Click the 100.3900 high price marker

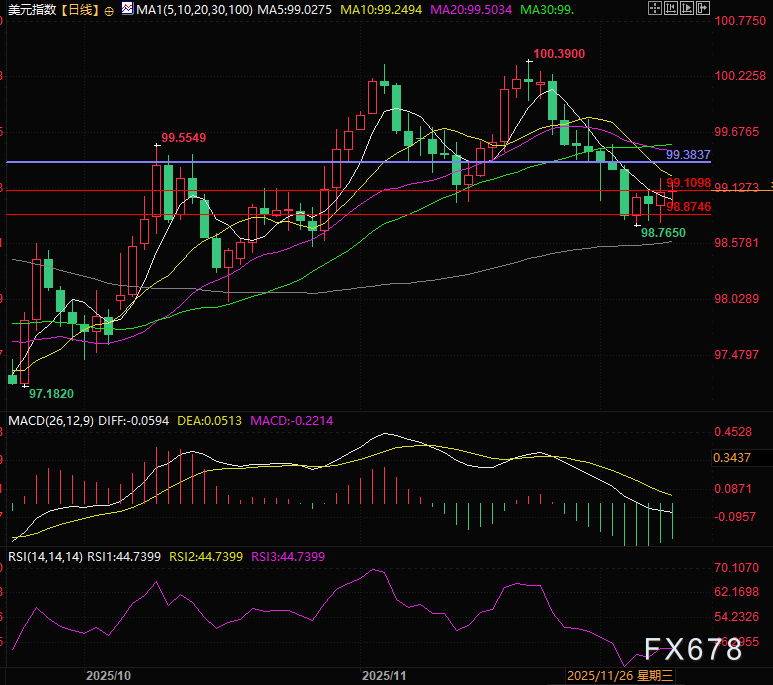tap(559, 53)
